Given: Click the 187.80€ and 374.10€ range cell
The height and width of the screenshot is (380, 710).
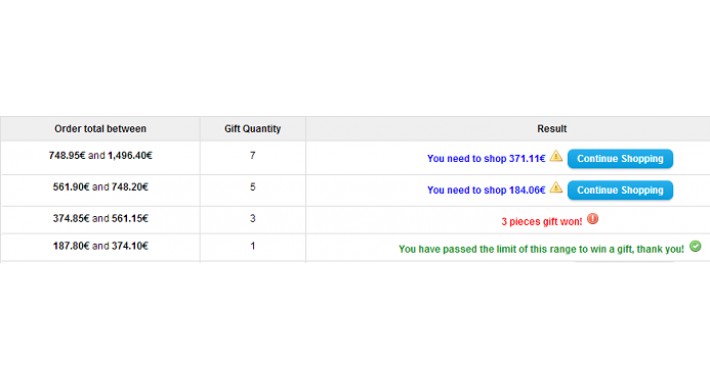Looking at the screenshot, I should [101, 246].
